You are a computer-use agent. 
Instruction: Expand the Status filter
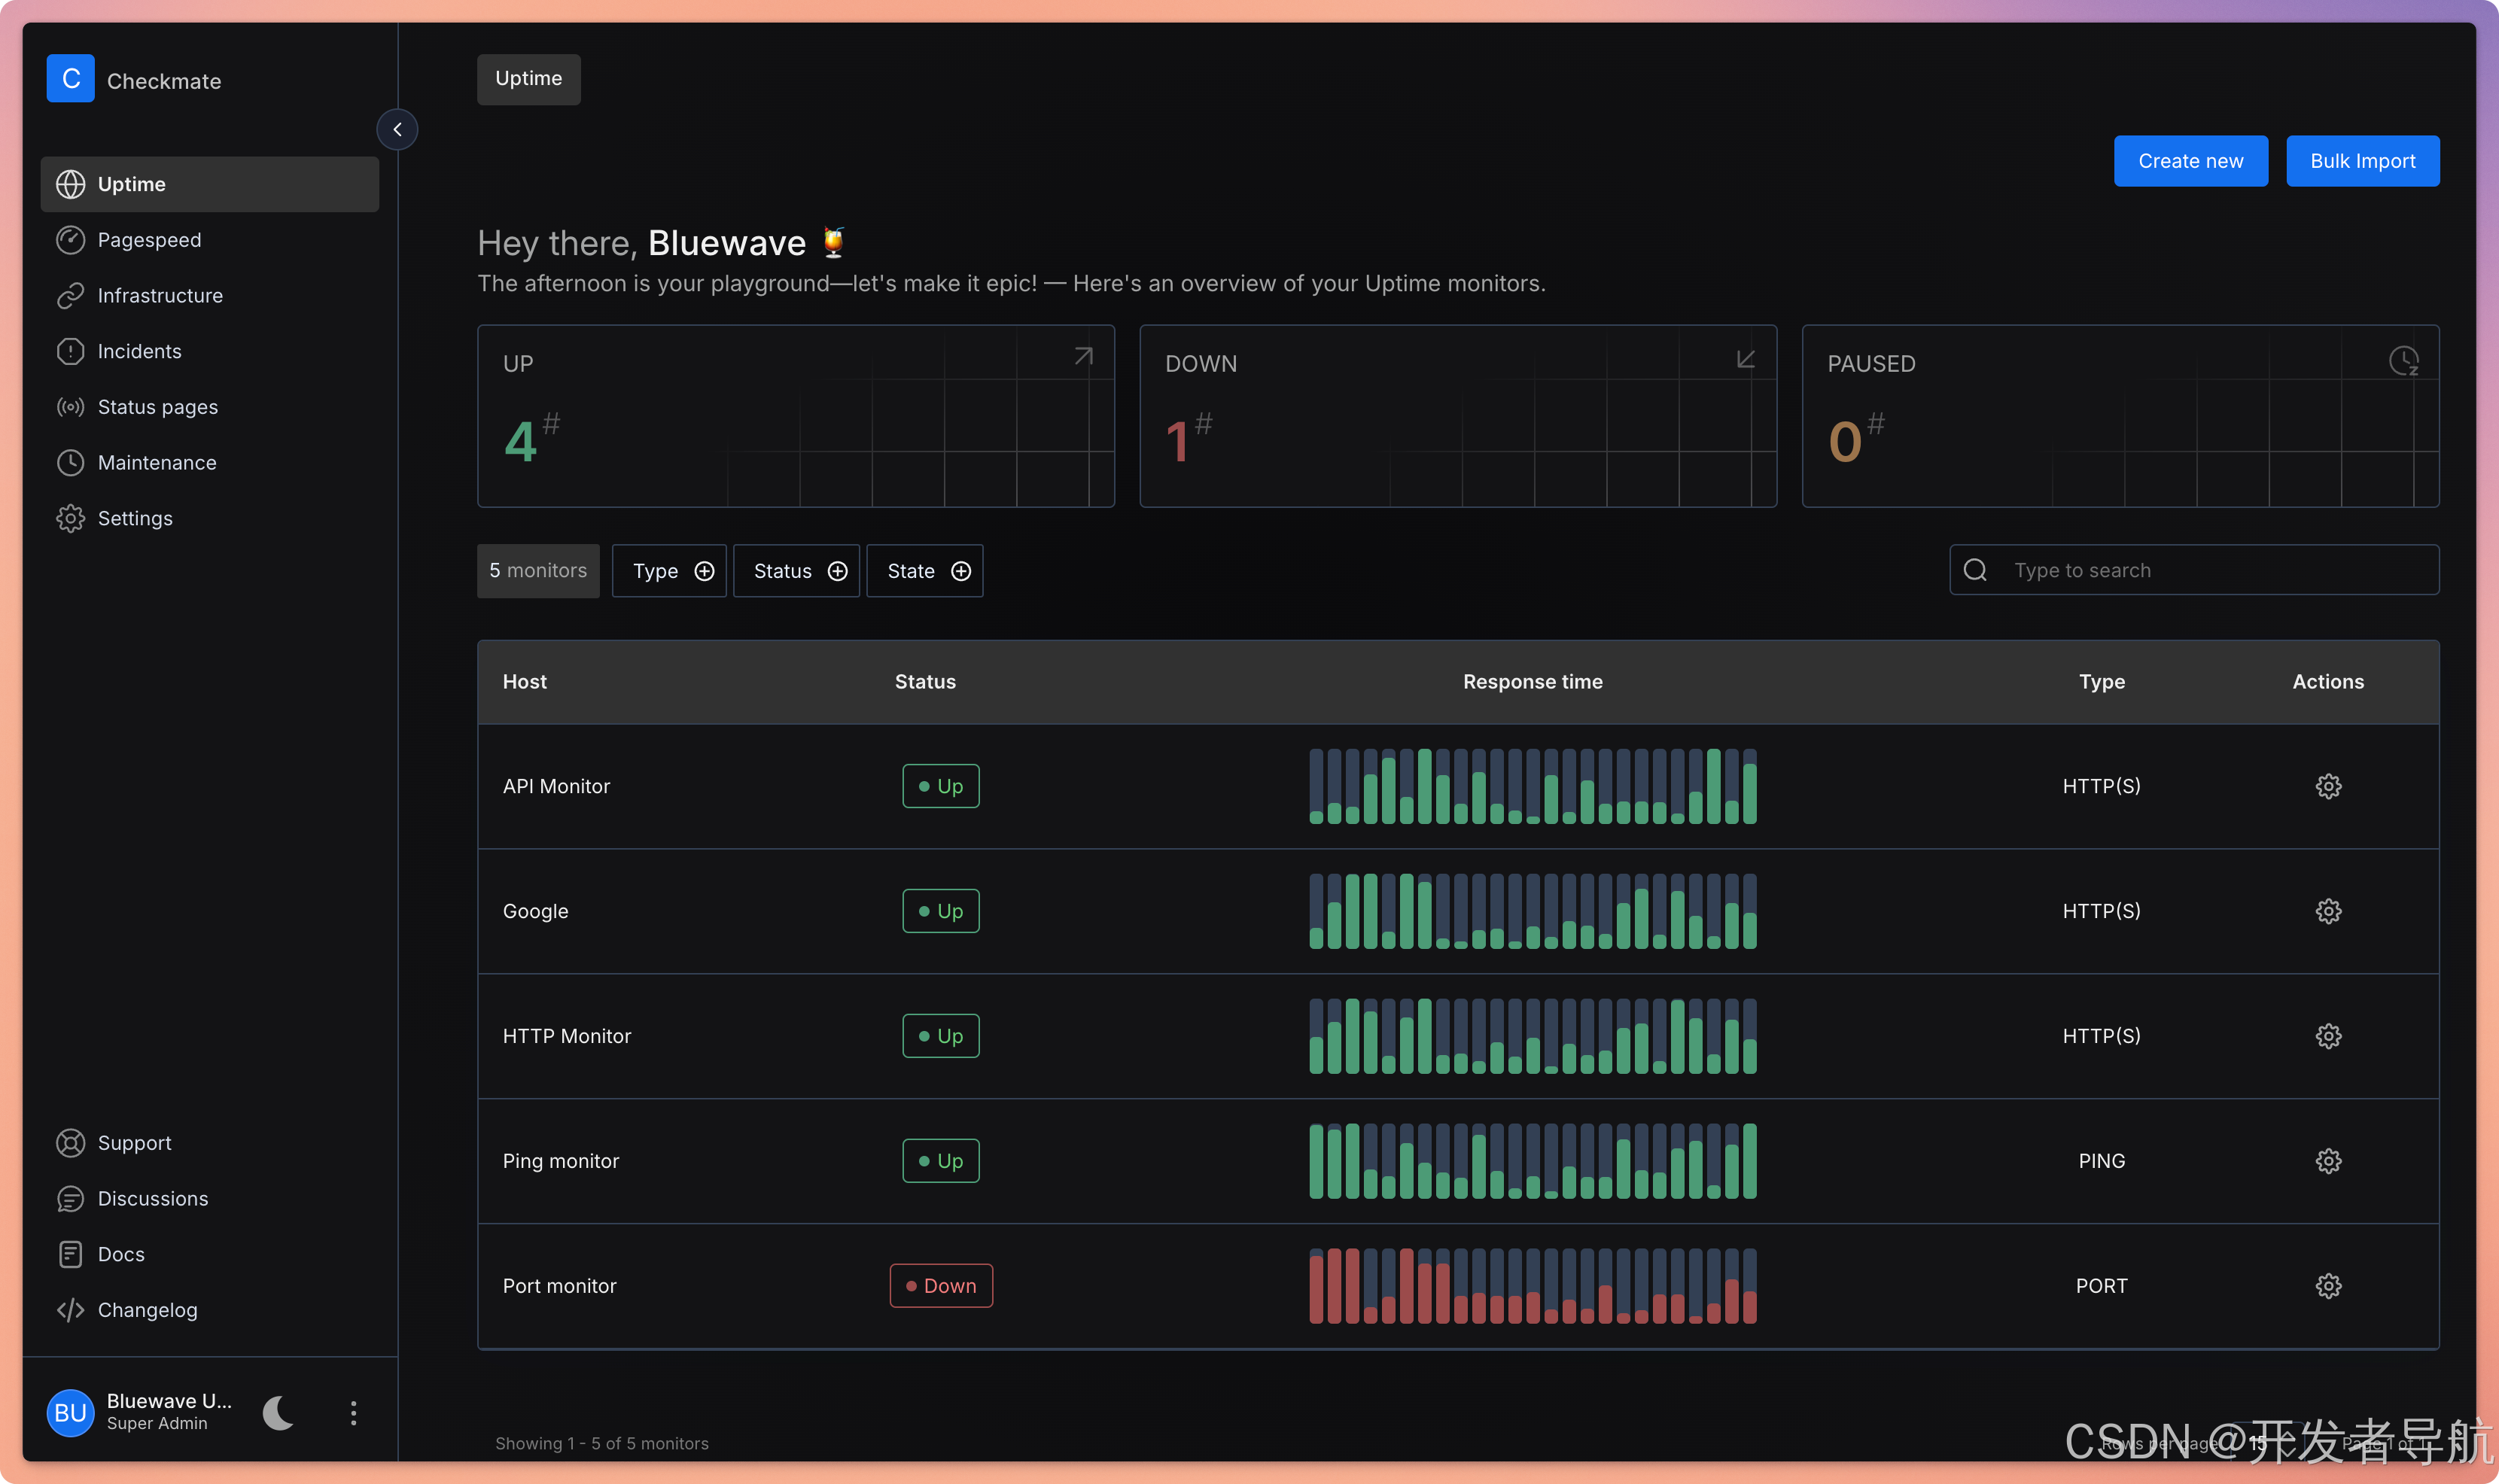797,571
